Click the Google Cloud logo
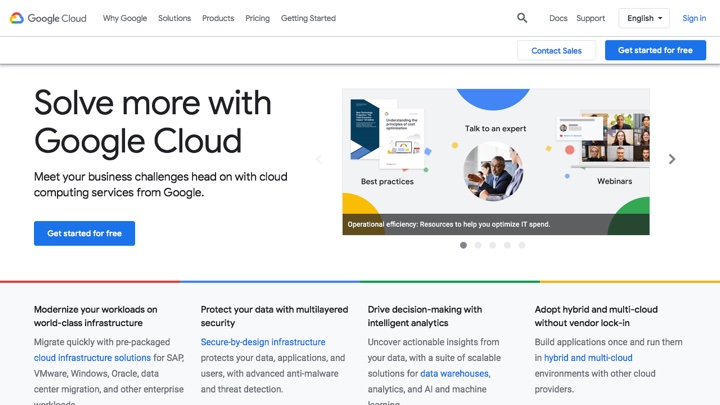The image size is (720, 405). [48, 18]
